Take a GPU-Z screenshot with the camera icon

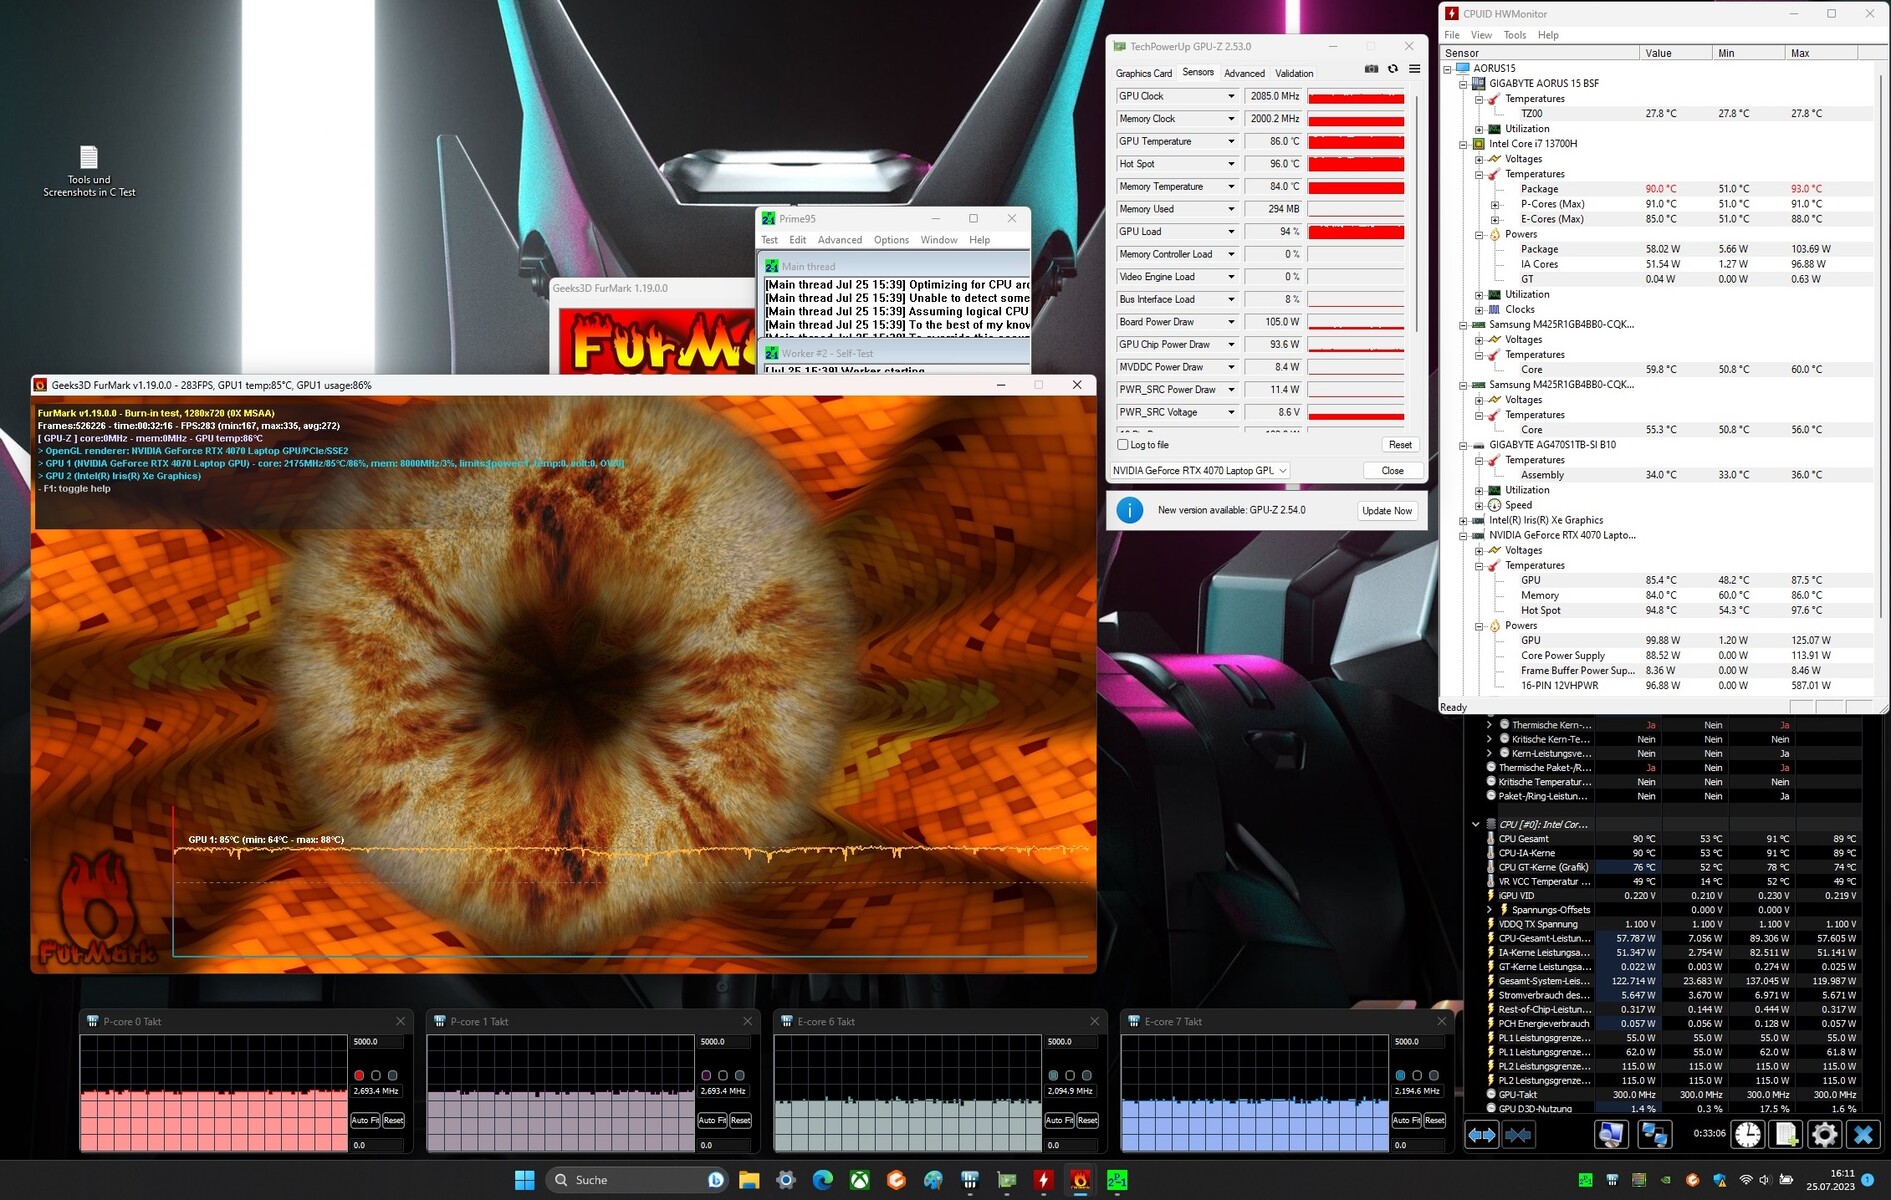point(1371,69)
